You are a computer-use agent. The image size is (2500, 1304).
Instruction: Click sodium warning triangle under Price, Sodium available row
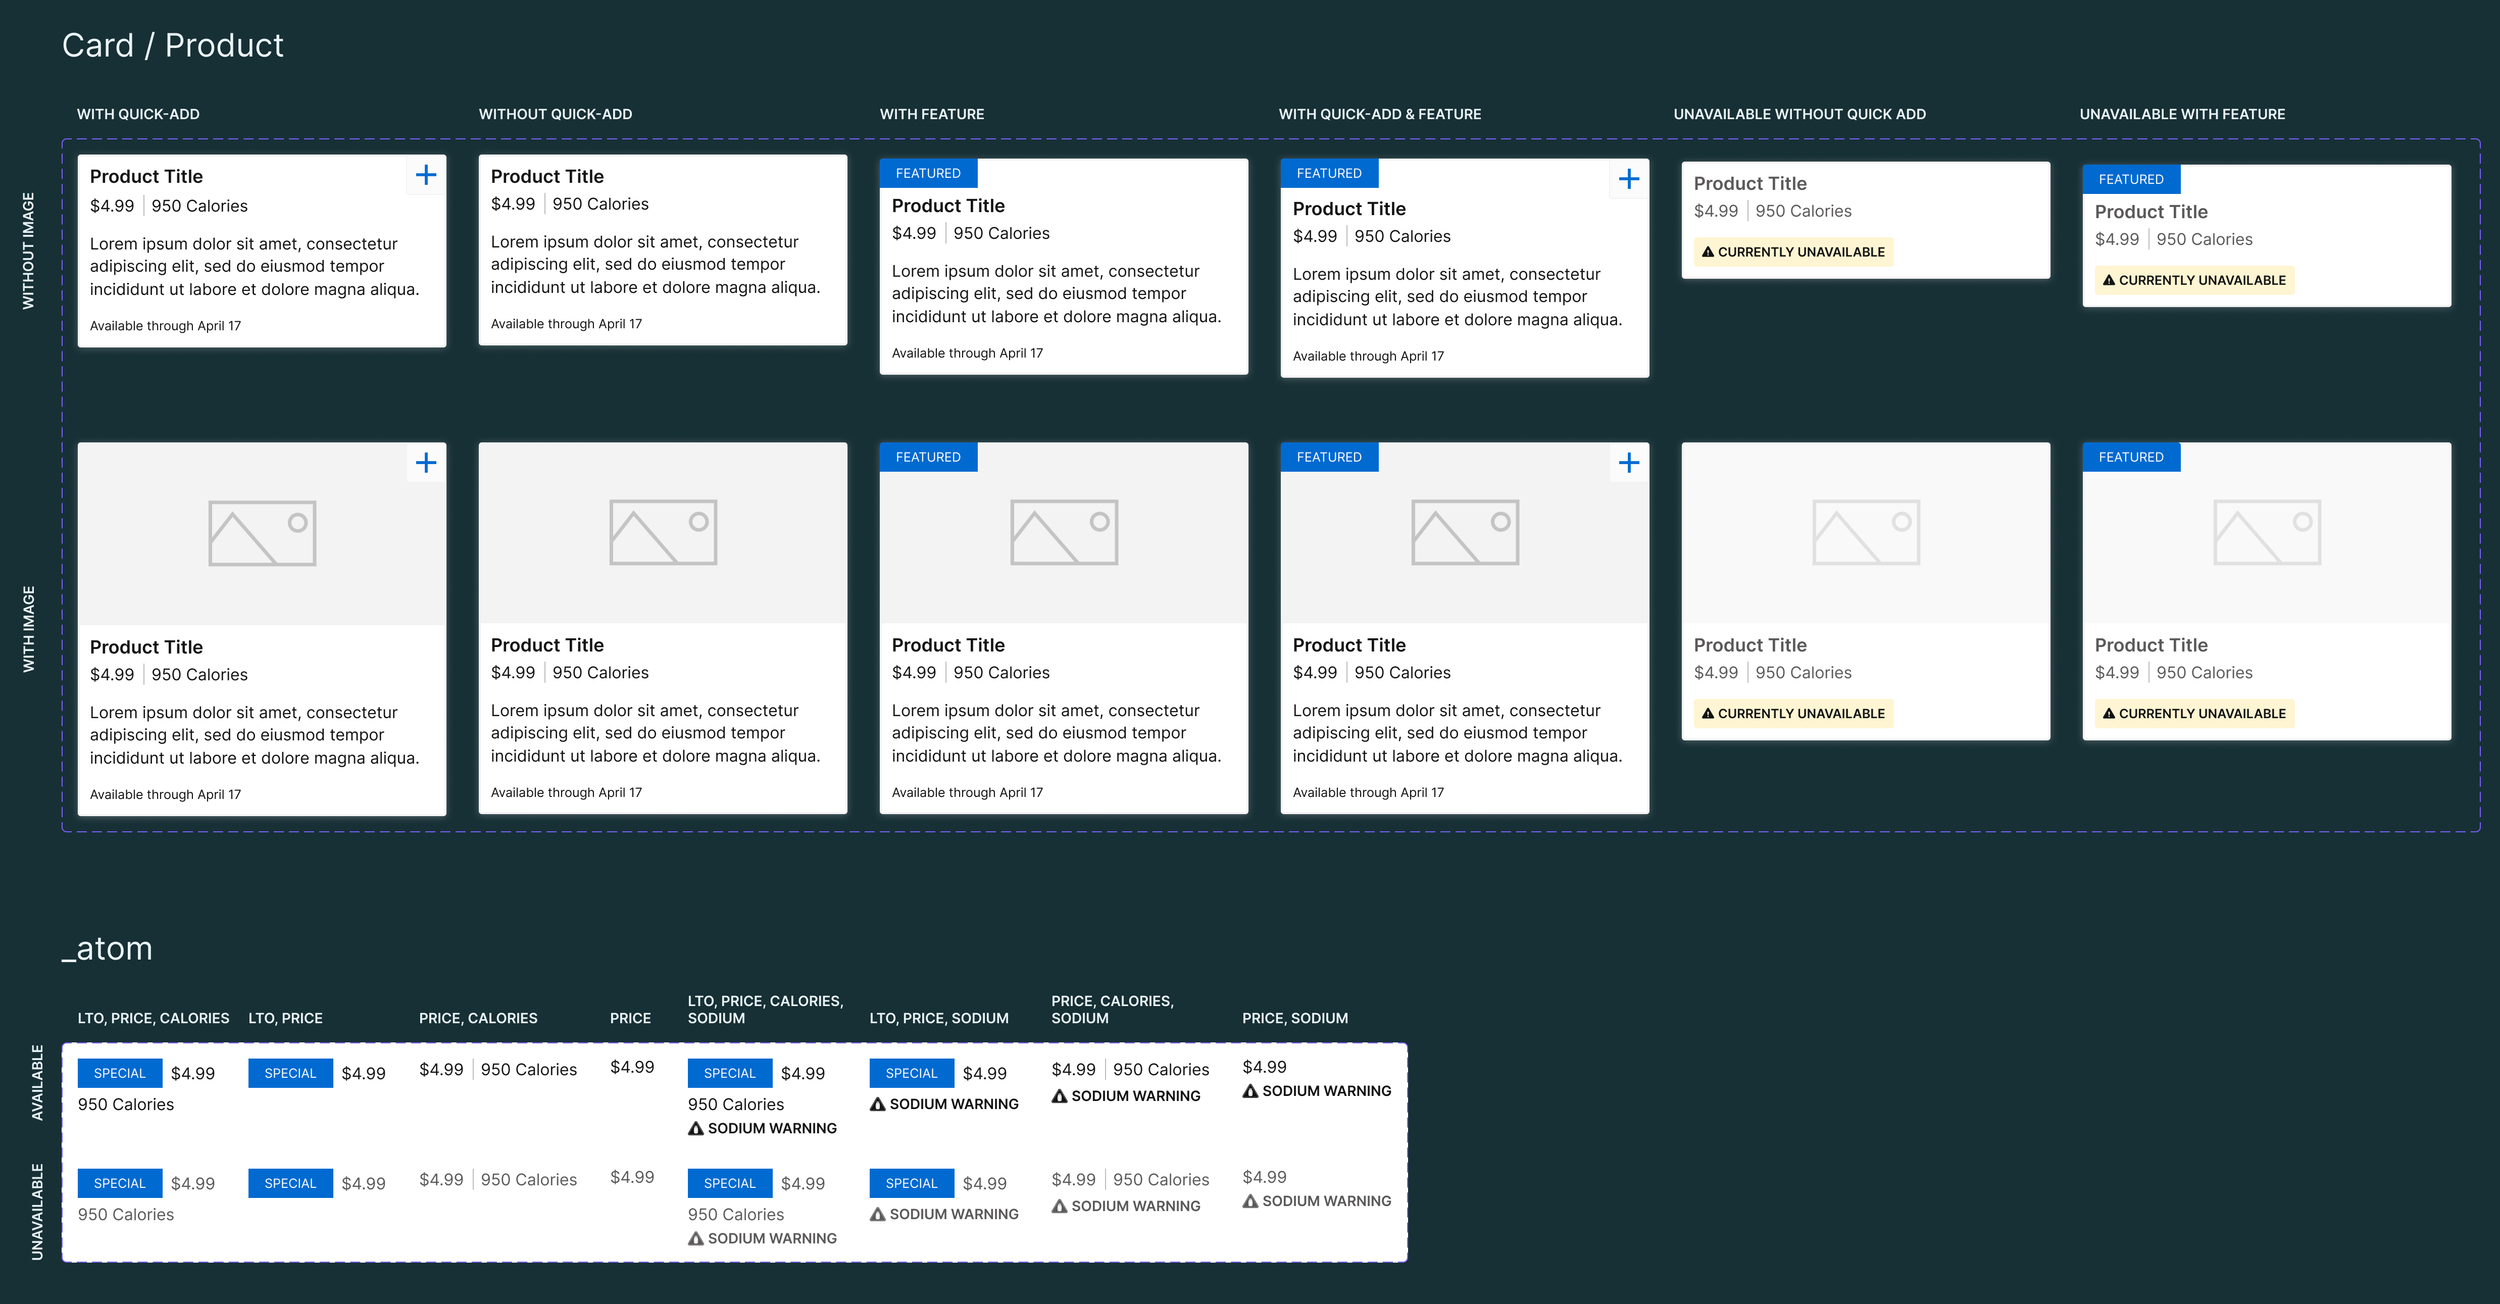pyautogui.click(x=1250, y=1091)
